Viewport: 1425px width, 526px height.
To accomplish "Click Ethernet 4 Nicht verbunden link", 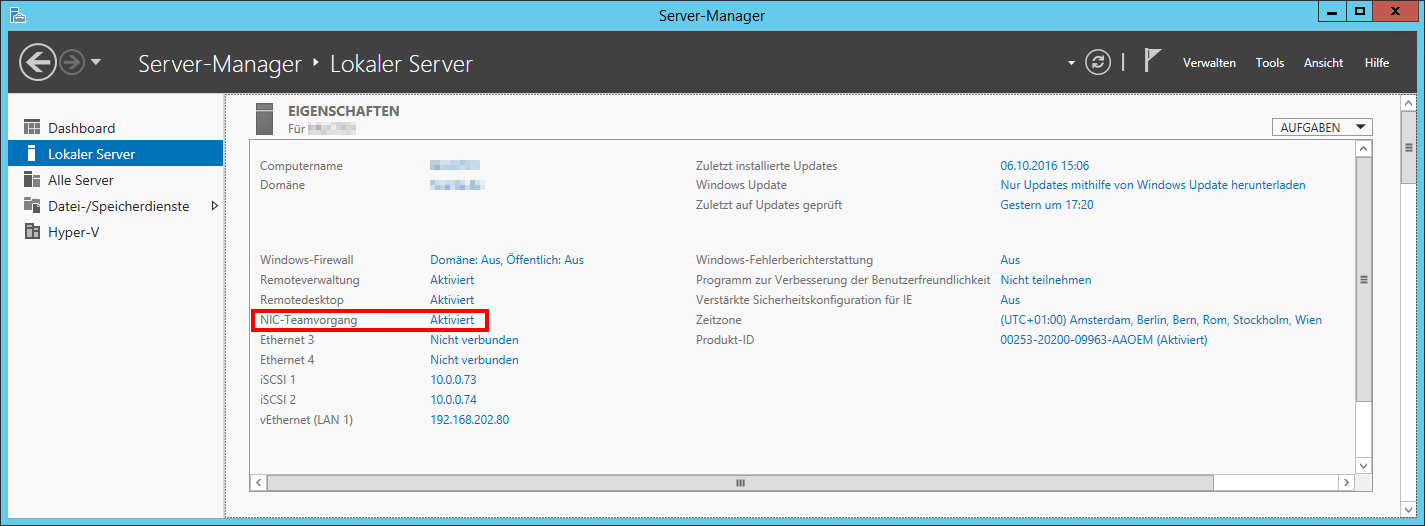I will (x=474, y=360).
